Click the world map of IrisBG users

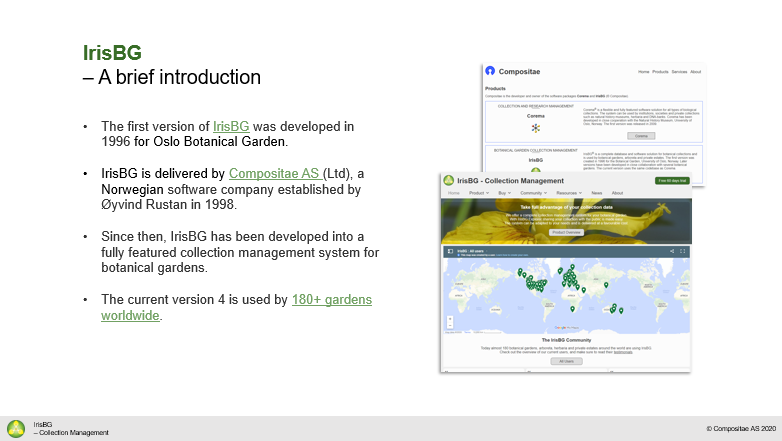(x=566, y=295)
